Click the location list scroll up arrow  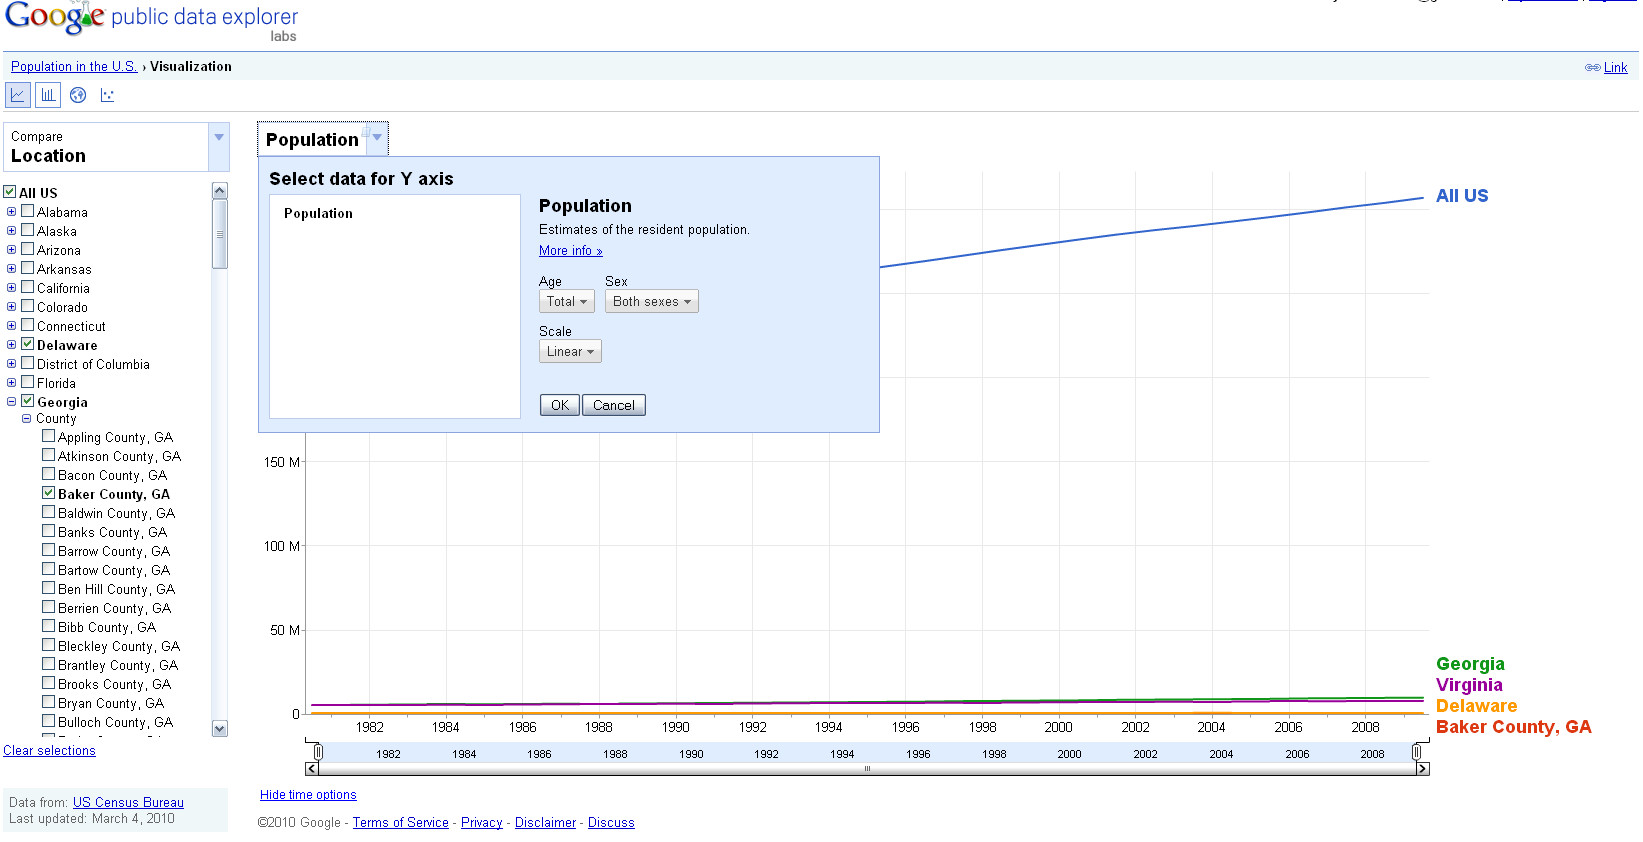tap(220, 190)
